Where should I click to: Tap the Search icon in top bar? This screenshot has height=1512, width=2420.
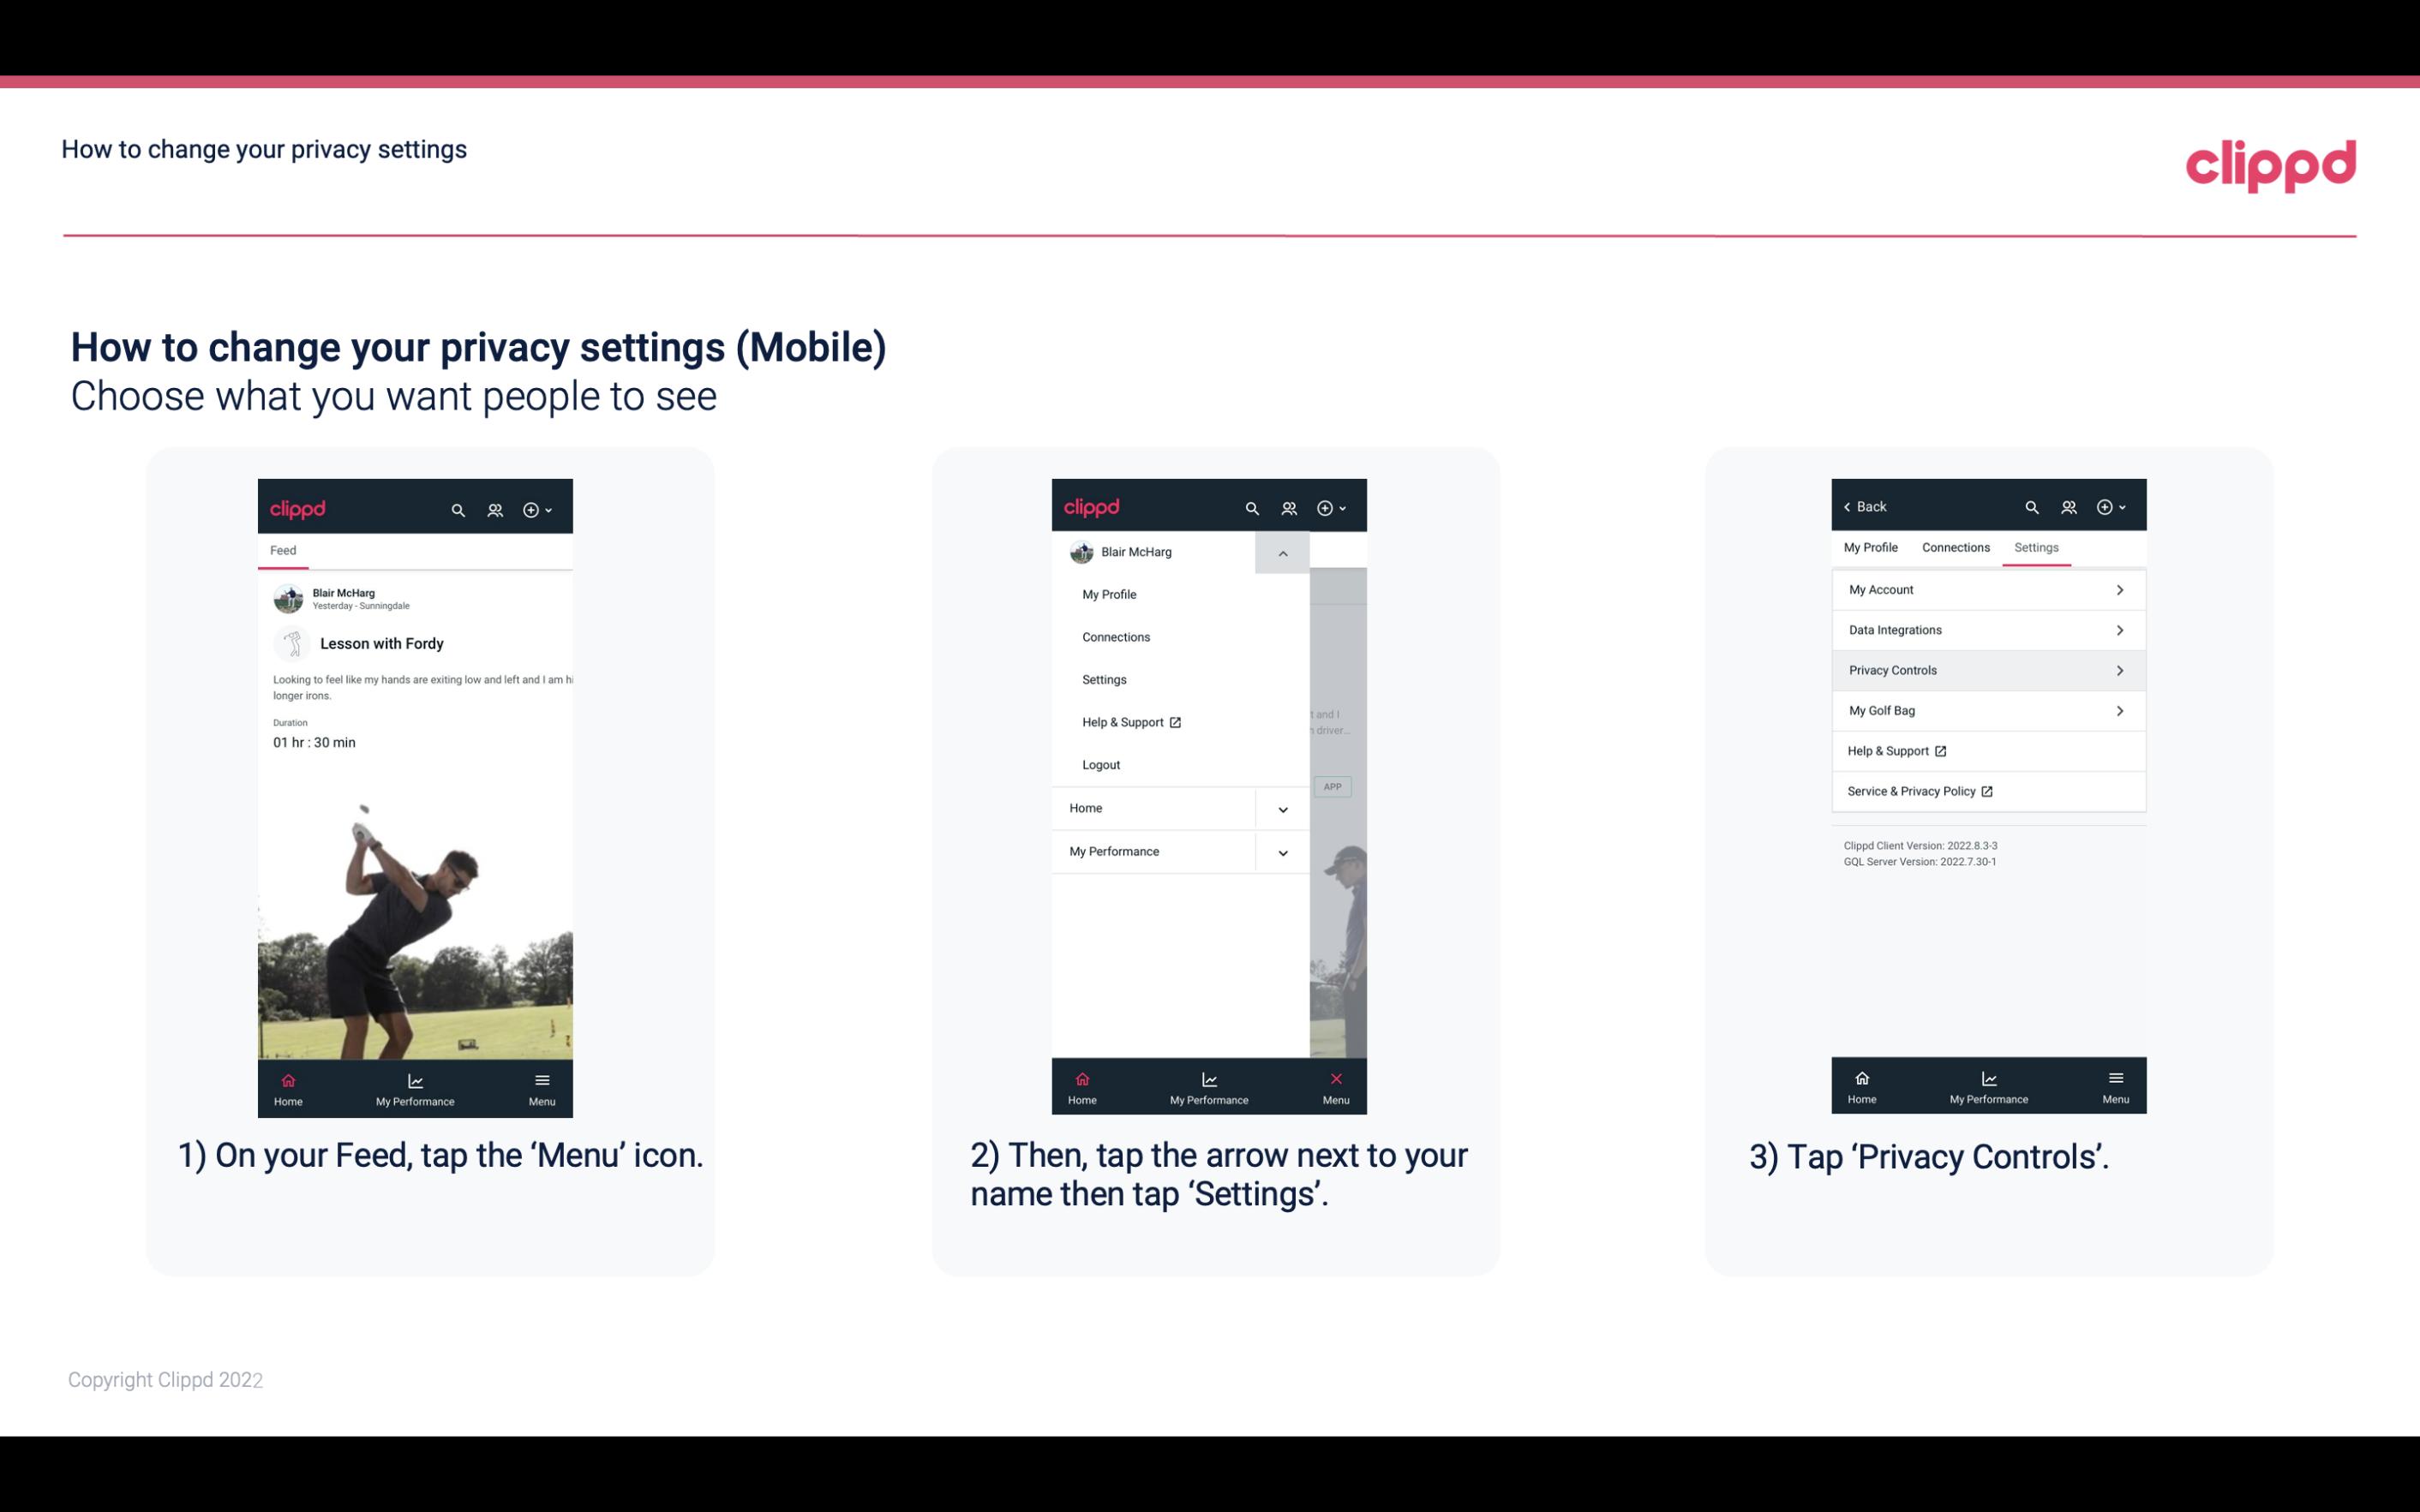coord(457,507)
